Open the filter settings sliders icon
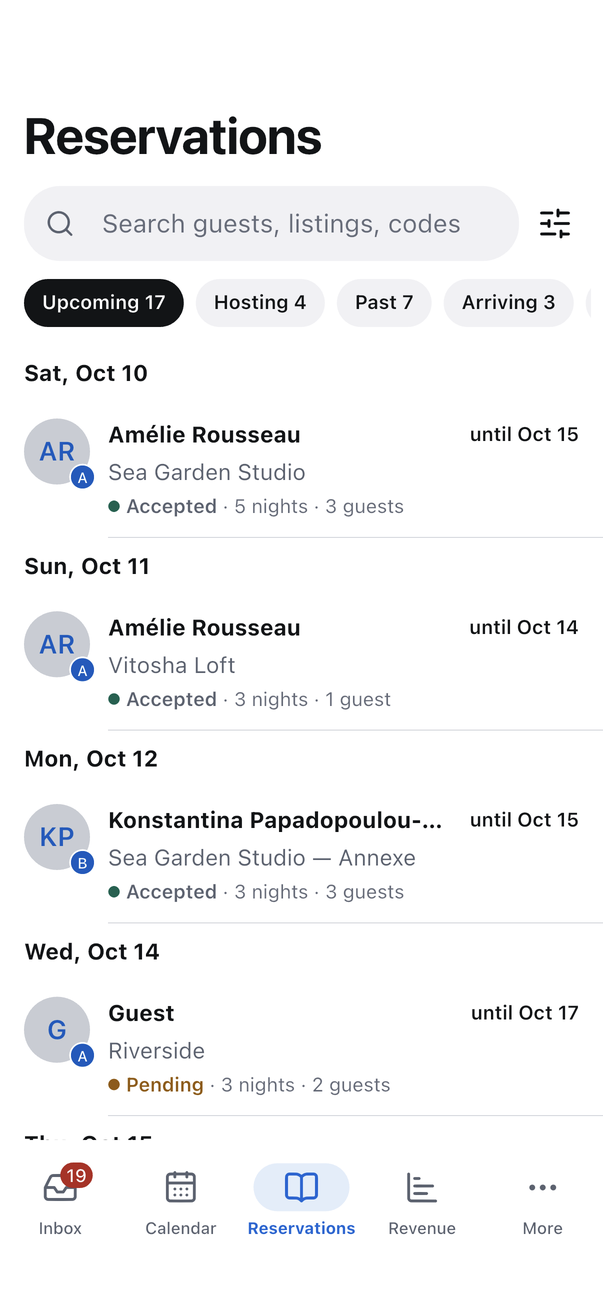 tap(555, 223)
